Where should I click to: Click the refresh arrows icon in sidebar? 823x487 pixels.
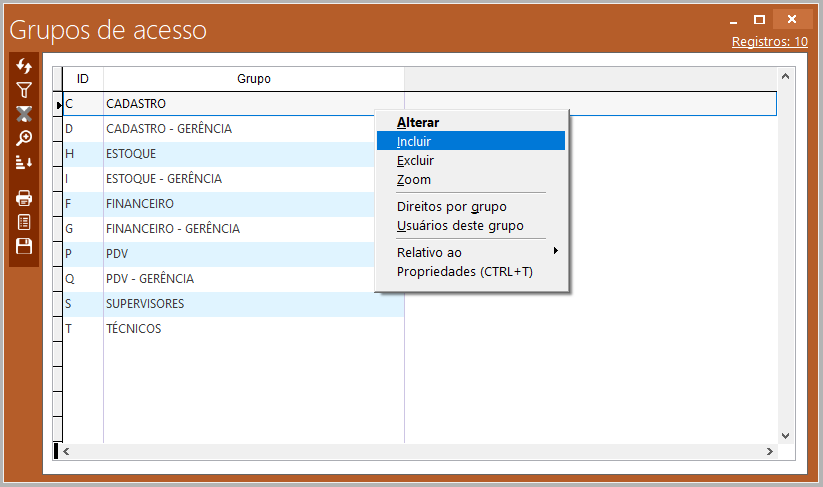coord(24,66)
